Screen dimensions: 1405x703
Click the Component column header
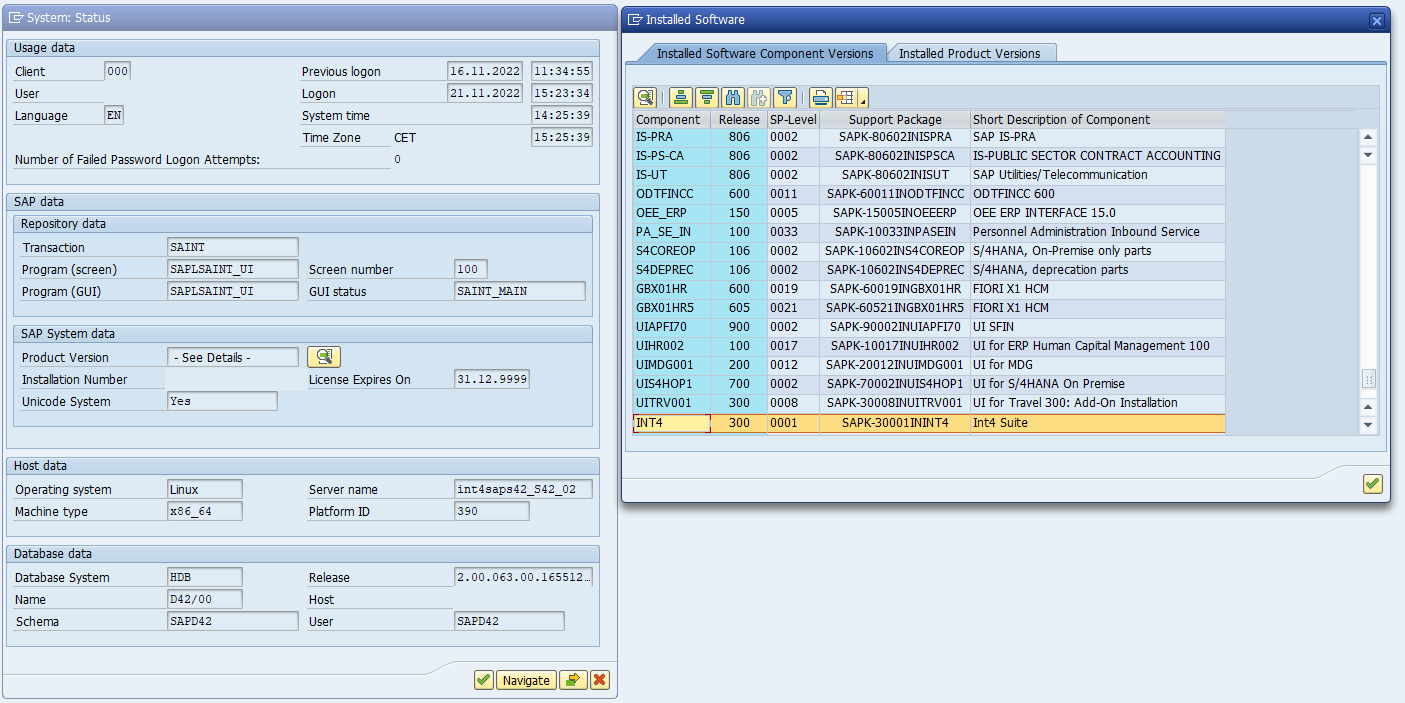coord(668,119)
